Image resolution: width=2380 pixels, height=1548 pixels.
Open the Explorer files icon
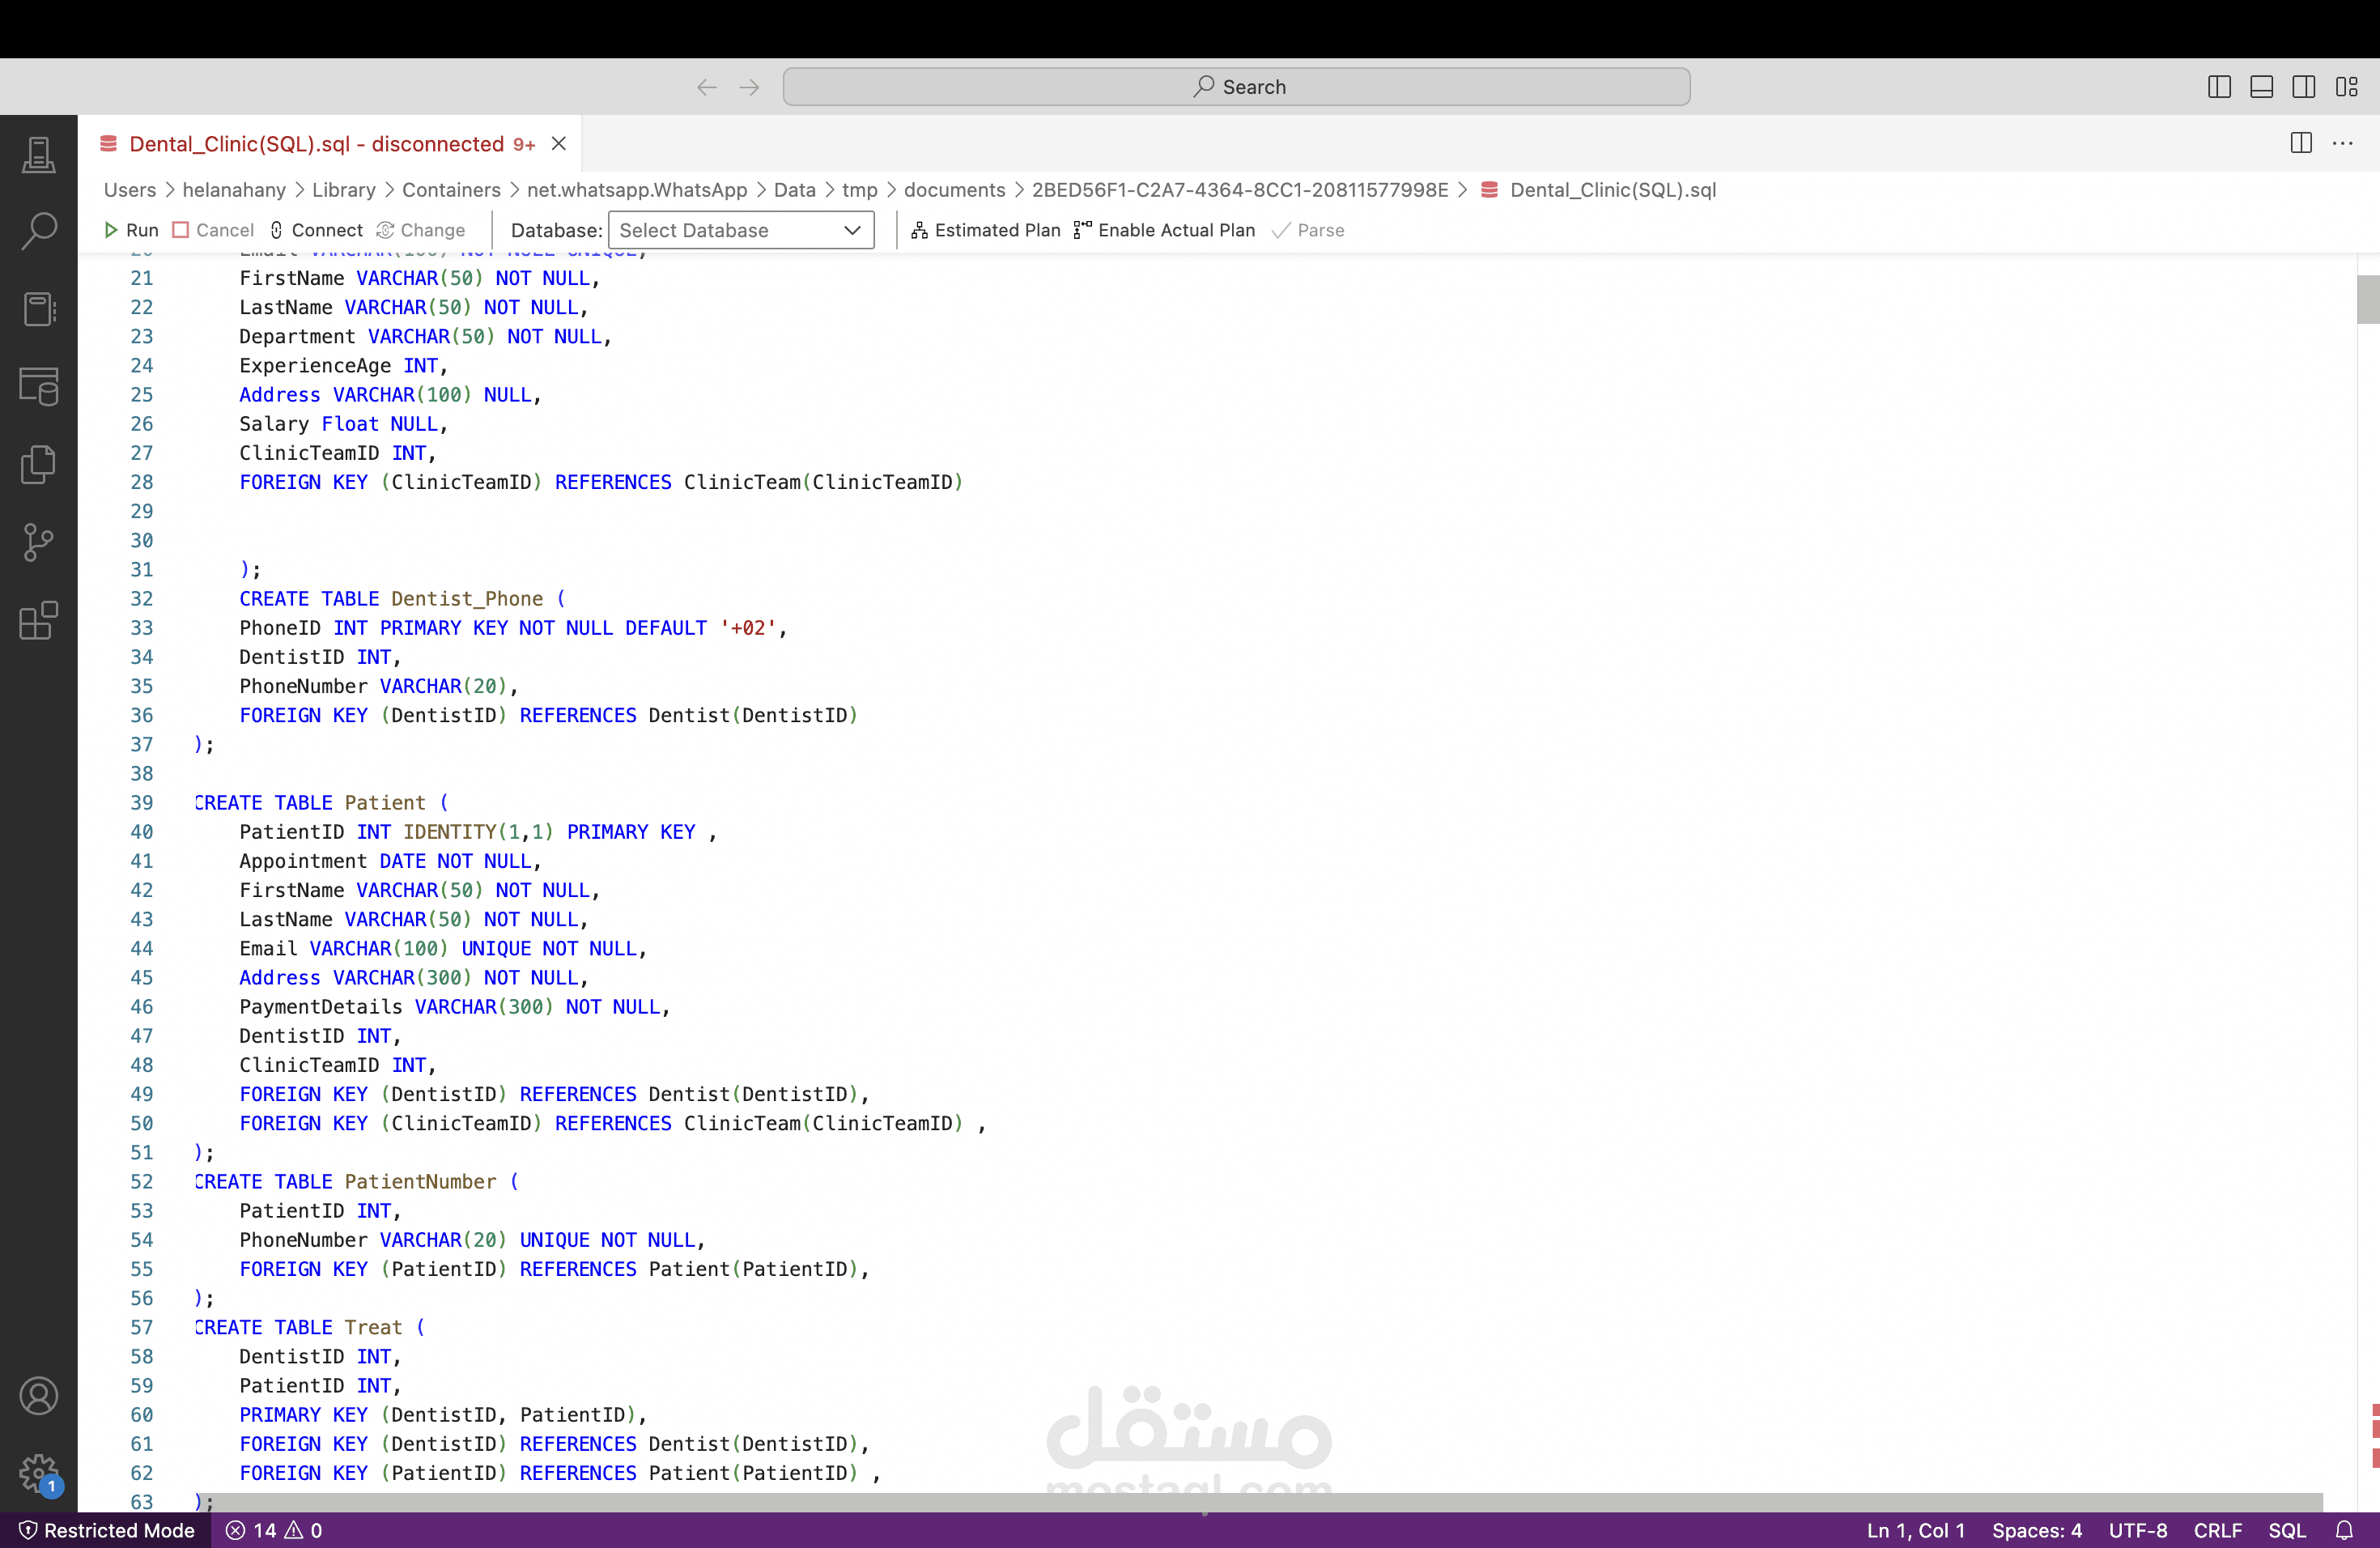coord(38,464)
